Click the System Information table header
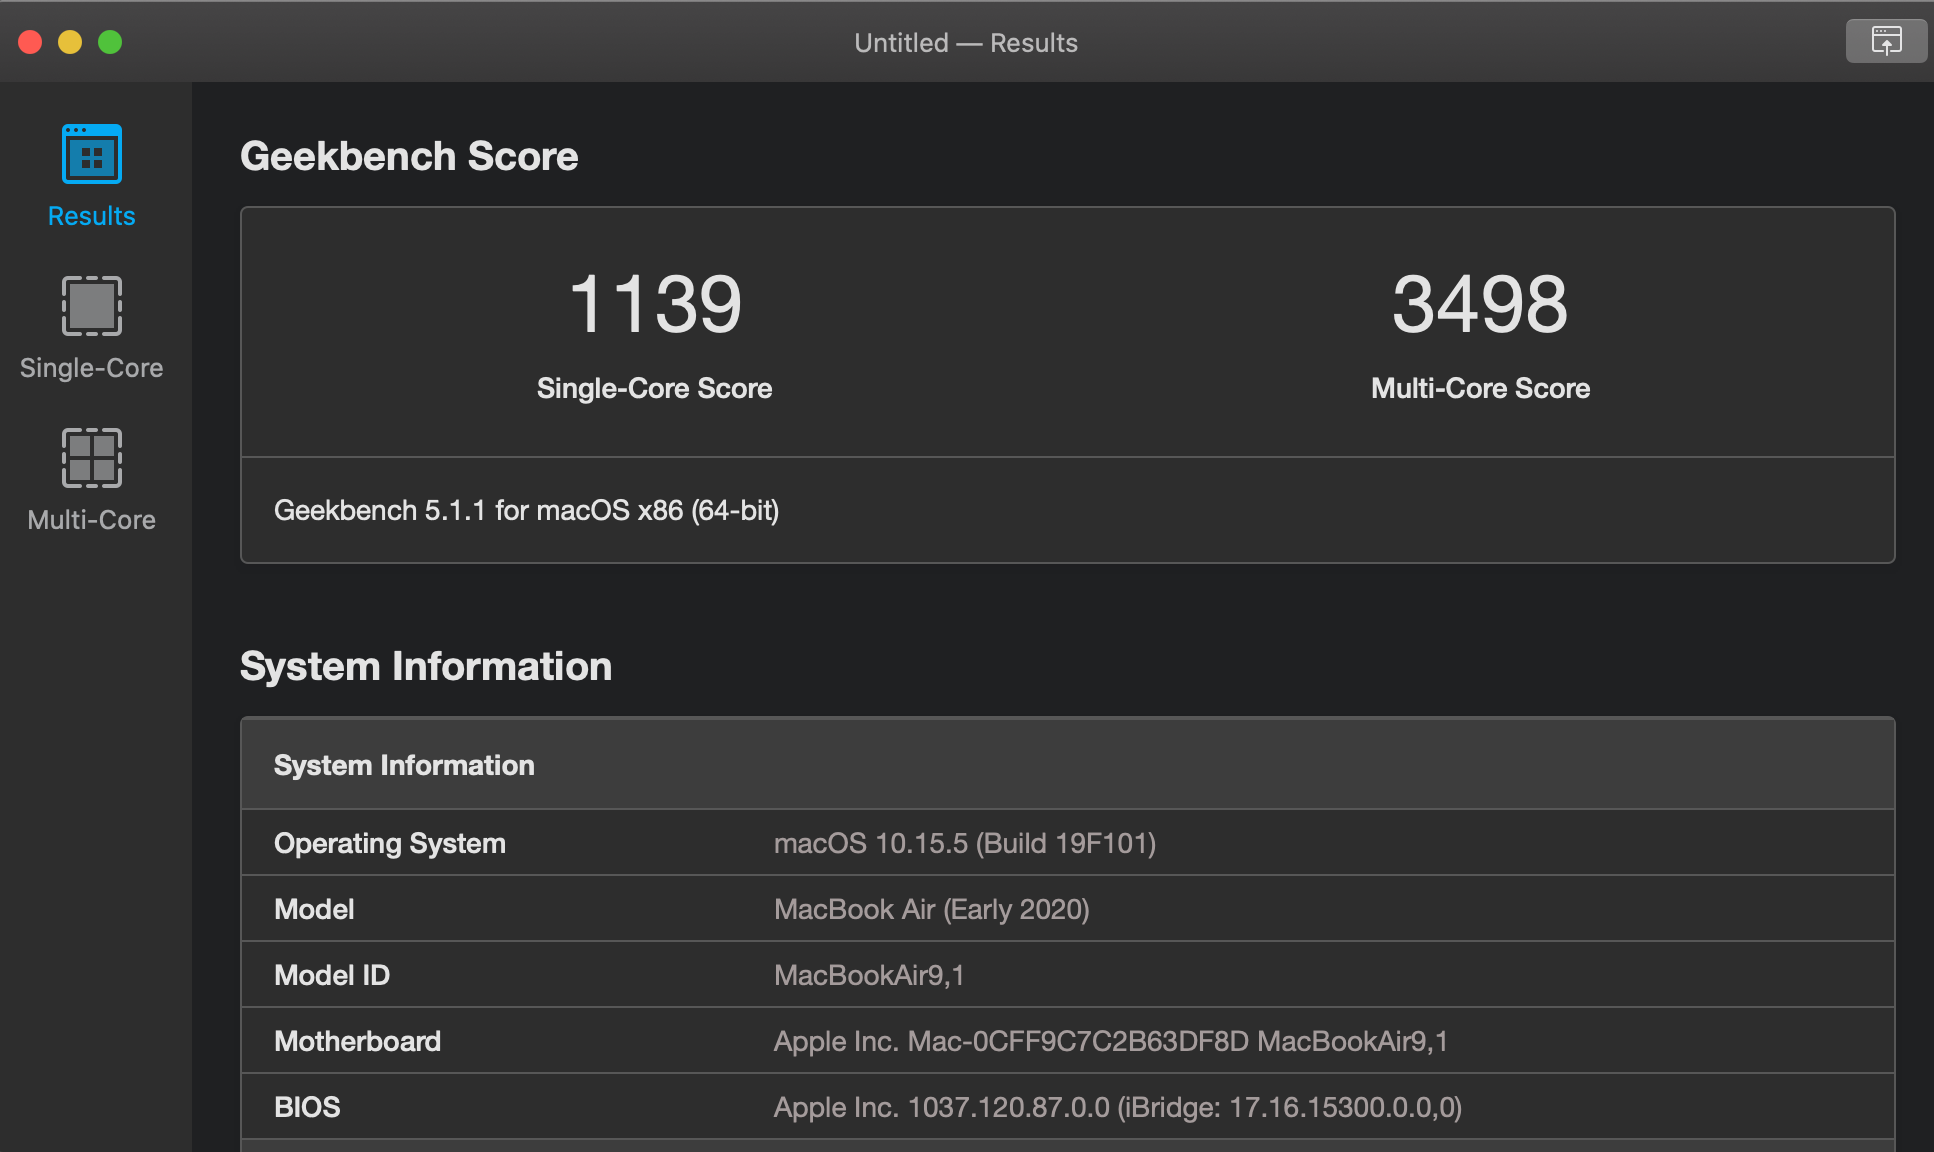The image size is (1934, 1152). [404, 765]
